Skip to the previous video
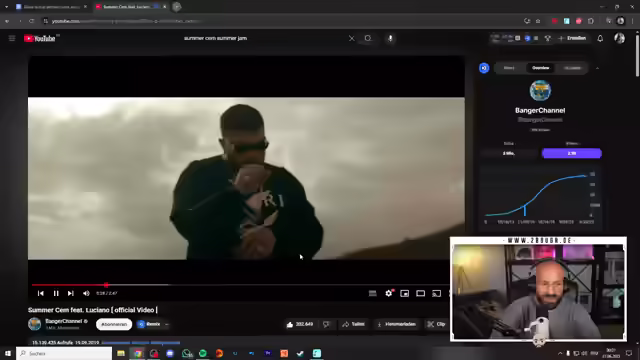The width and height of the screenshot is (640, 360). coord(40,293)
